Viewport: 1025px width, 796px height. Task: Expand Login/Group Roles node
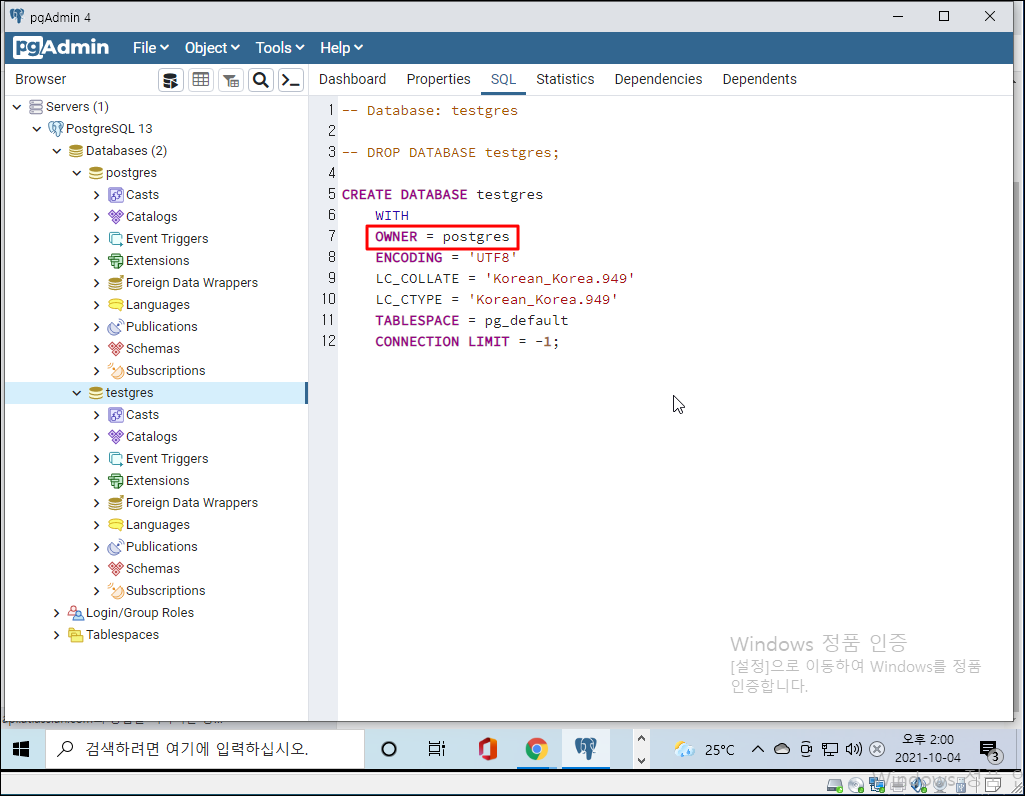click(x=57, y=613)
